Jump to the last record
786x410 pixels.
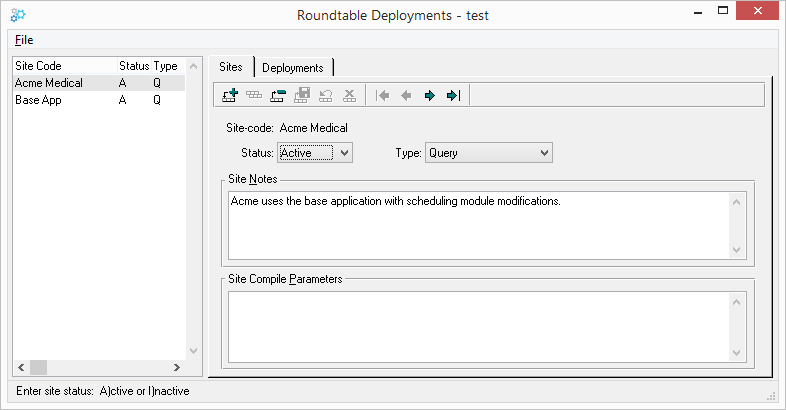453,95
